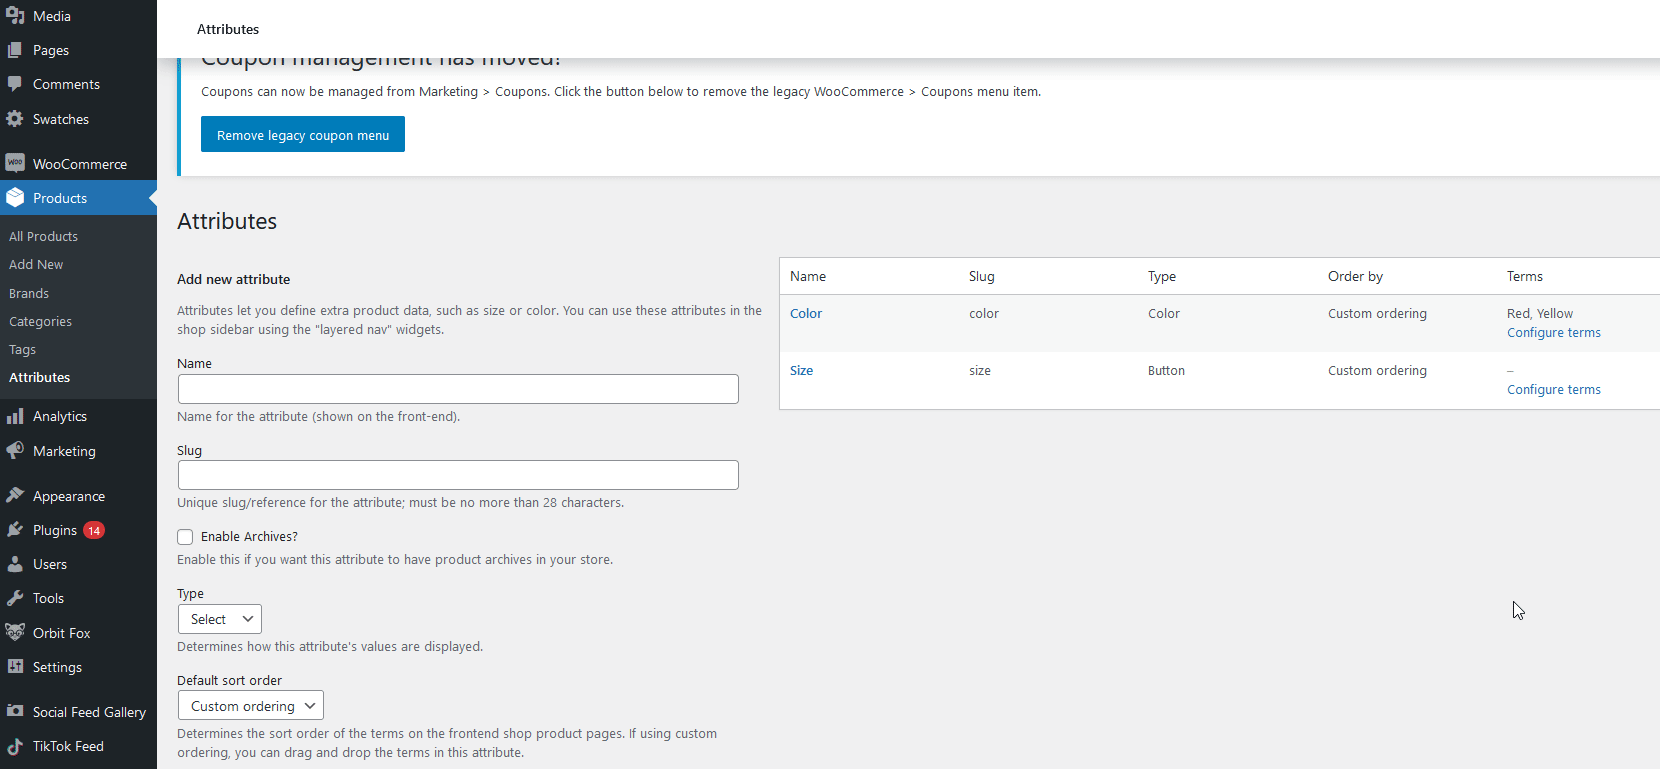Viewport: 1660px width, 769px height.
Task: Click the Pages icon in sidebar
Action: 15,50
